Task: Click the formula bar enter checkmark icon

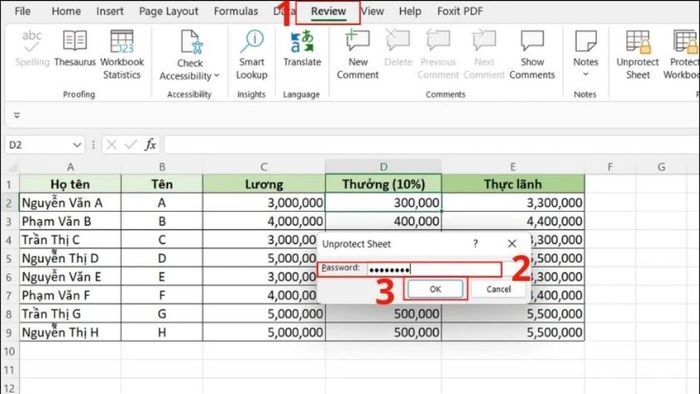Action: 131,145
